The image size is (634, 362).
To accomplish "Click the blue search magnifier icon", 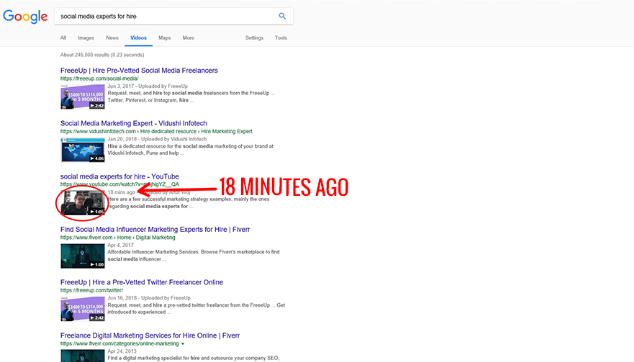I will [x=282, y=16].
